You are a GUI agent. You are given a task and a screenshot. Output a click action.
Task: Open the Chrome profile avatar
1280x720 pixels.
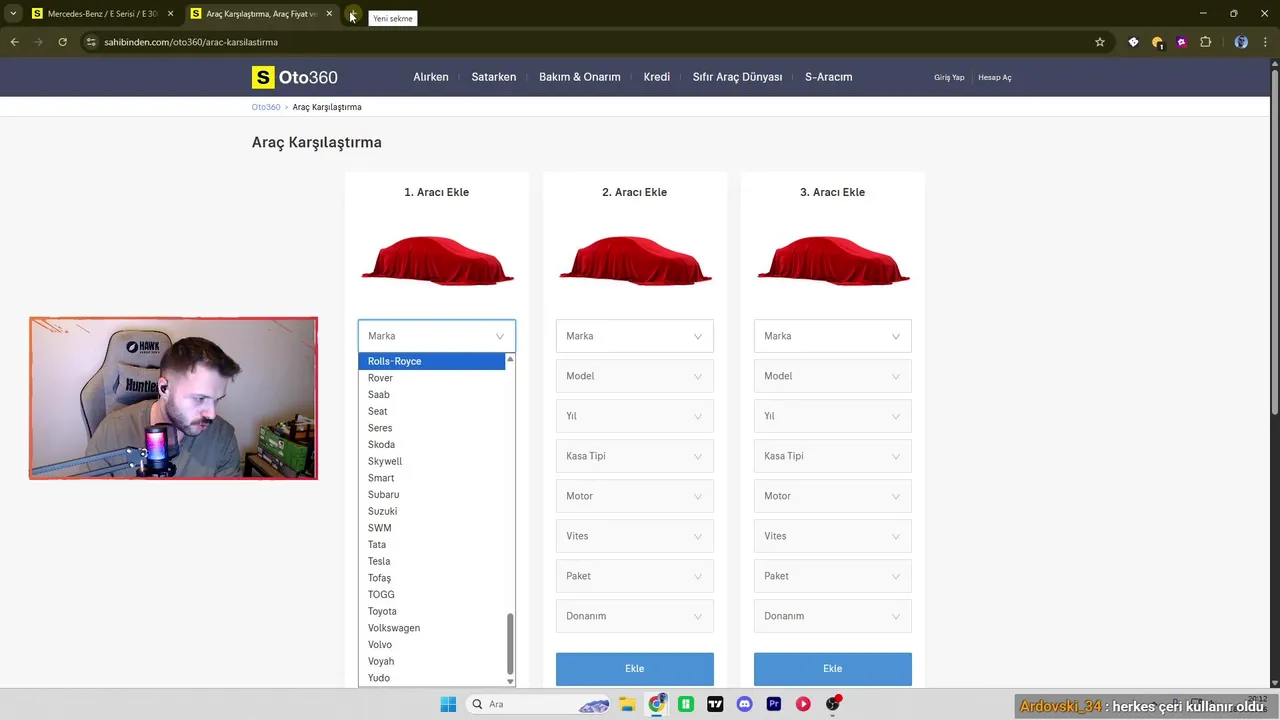tap(1241, 42)
